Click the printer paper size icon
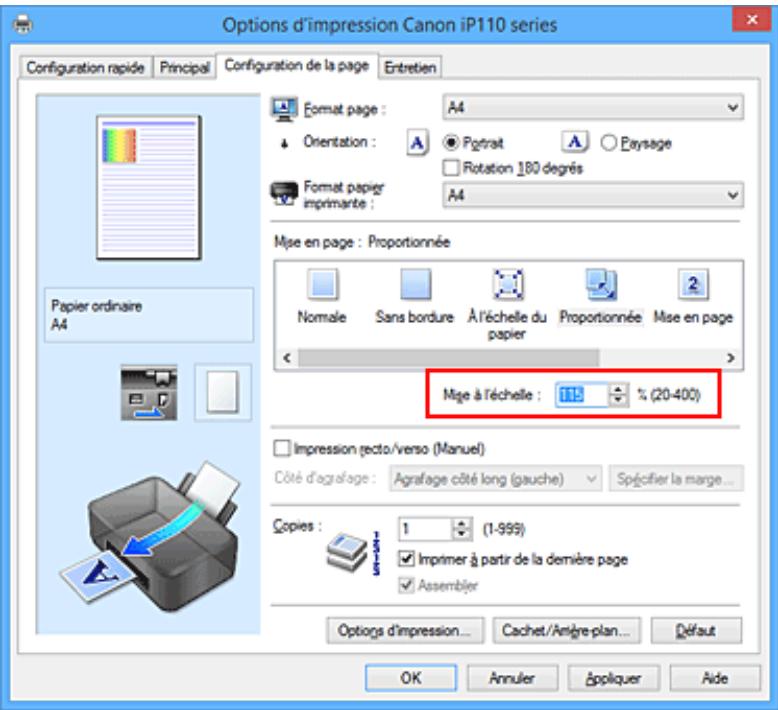This screenshot has width=778, height=710. [x=284, y=194]
